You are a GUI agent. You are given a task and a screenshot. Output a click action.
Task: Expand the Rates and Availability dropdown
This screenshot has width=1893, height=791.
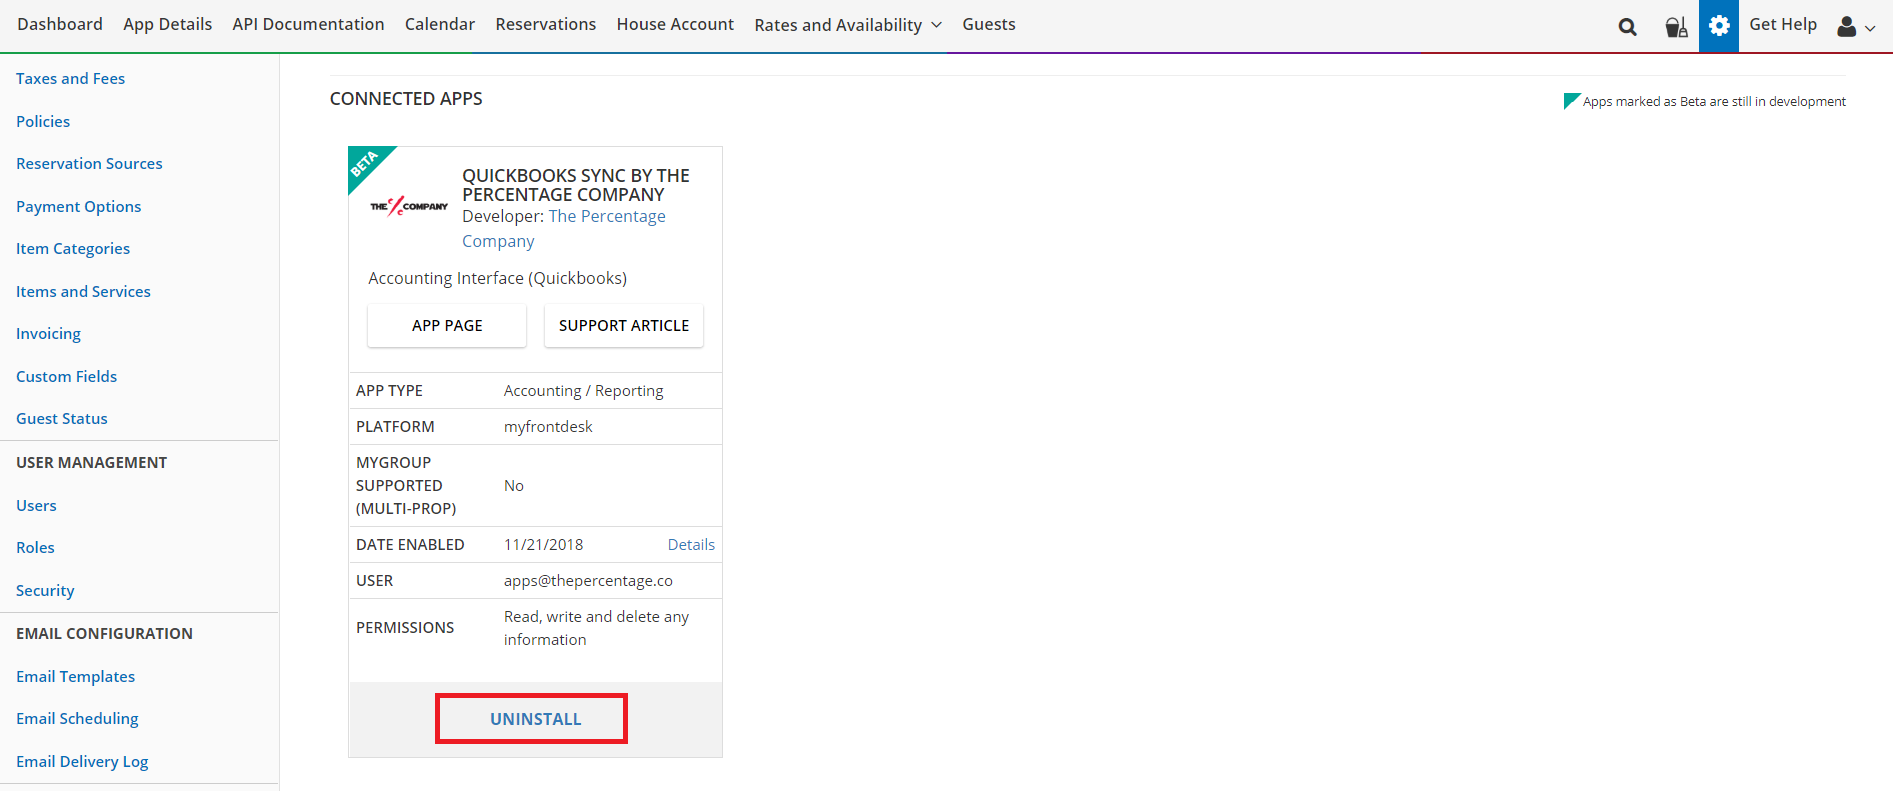click(848, 25)
